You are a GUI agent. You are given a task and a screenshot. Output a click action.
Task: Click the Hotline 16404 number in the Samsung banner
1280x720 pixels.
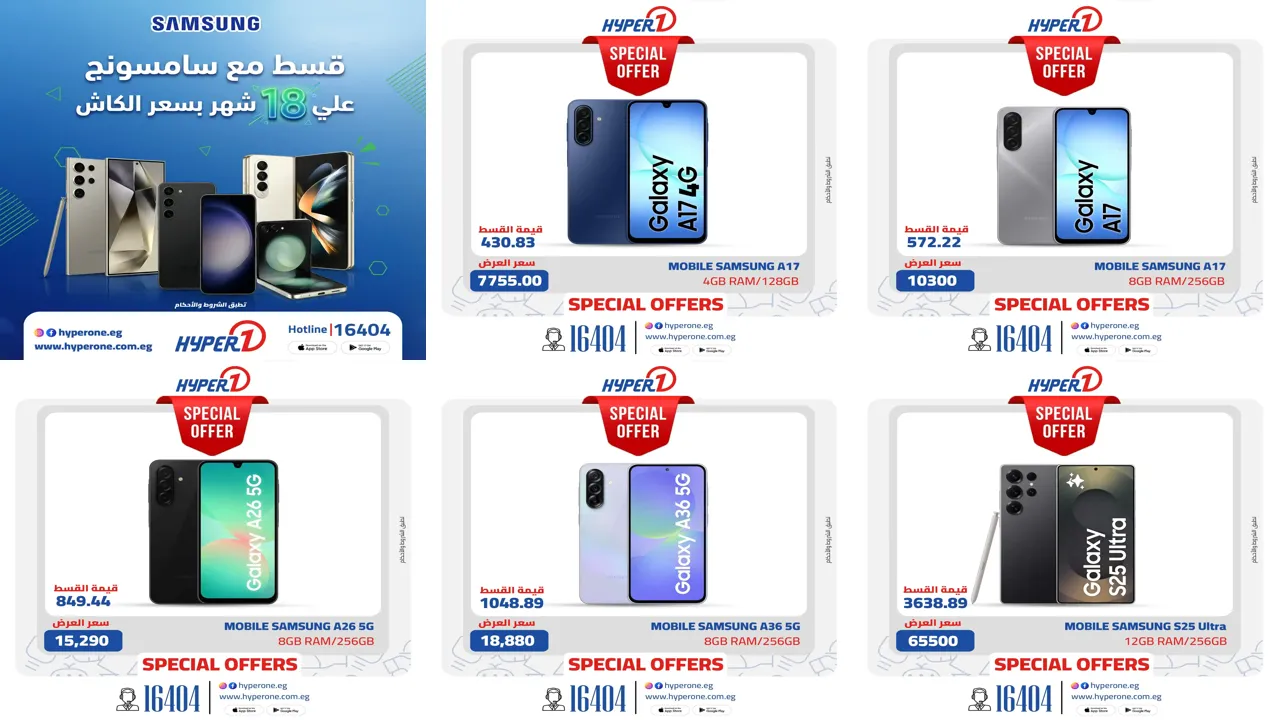pyautogui.click(x=339, y=329)
